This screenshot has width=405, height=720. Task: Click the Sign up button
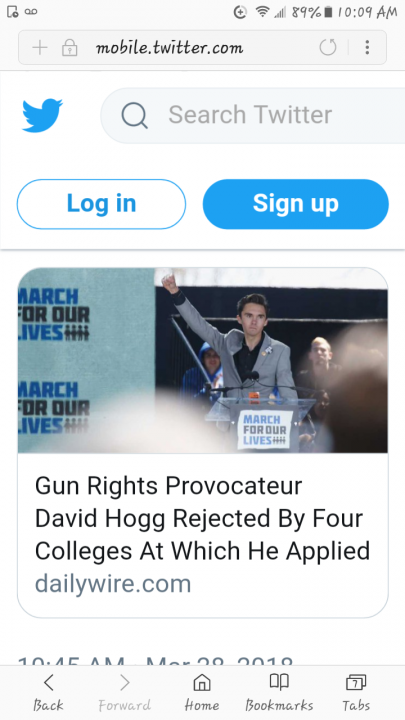point(296,204)
